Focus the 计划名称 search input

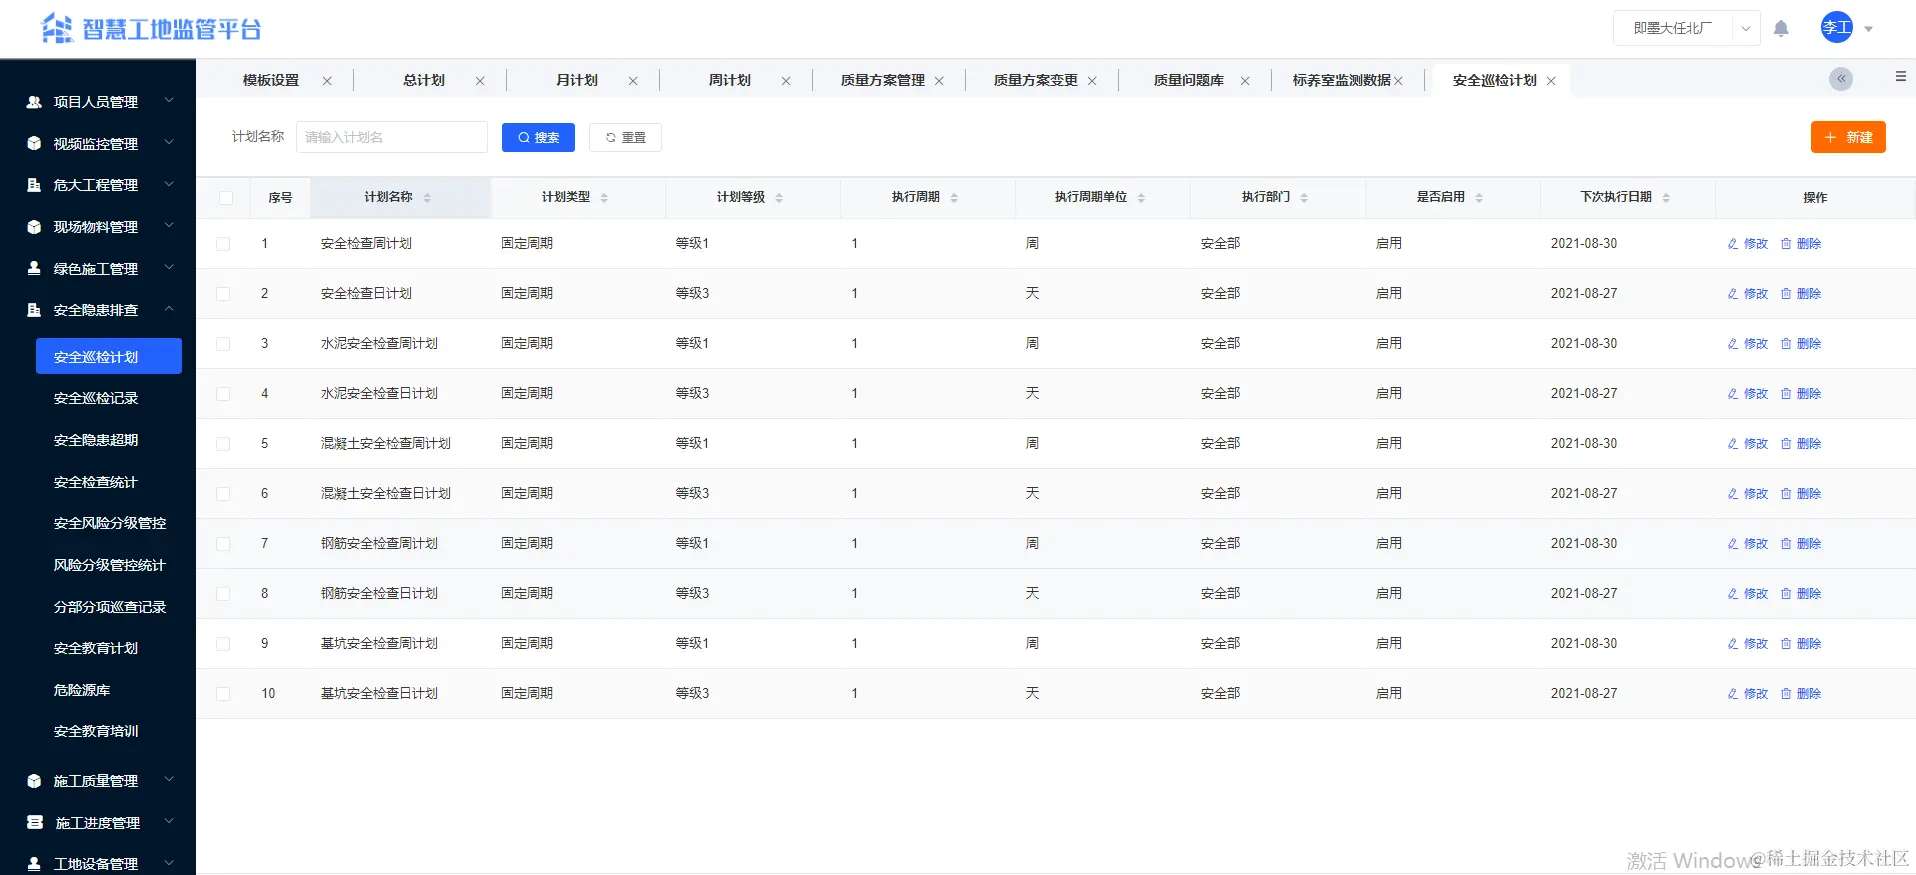pos(392,137)
